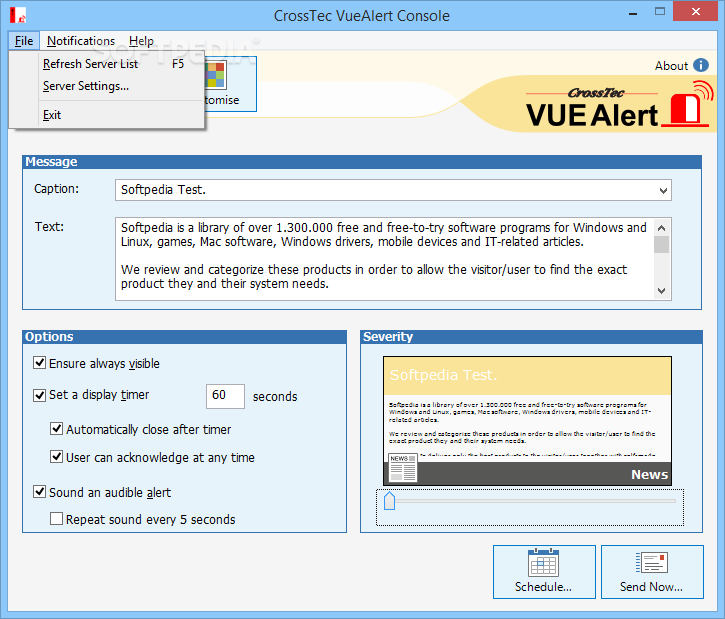Screen dimensions: 725x619
Task: Close the VueAlert Console window
Action: click(695, 12)
